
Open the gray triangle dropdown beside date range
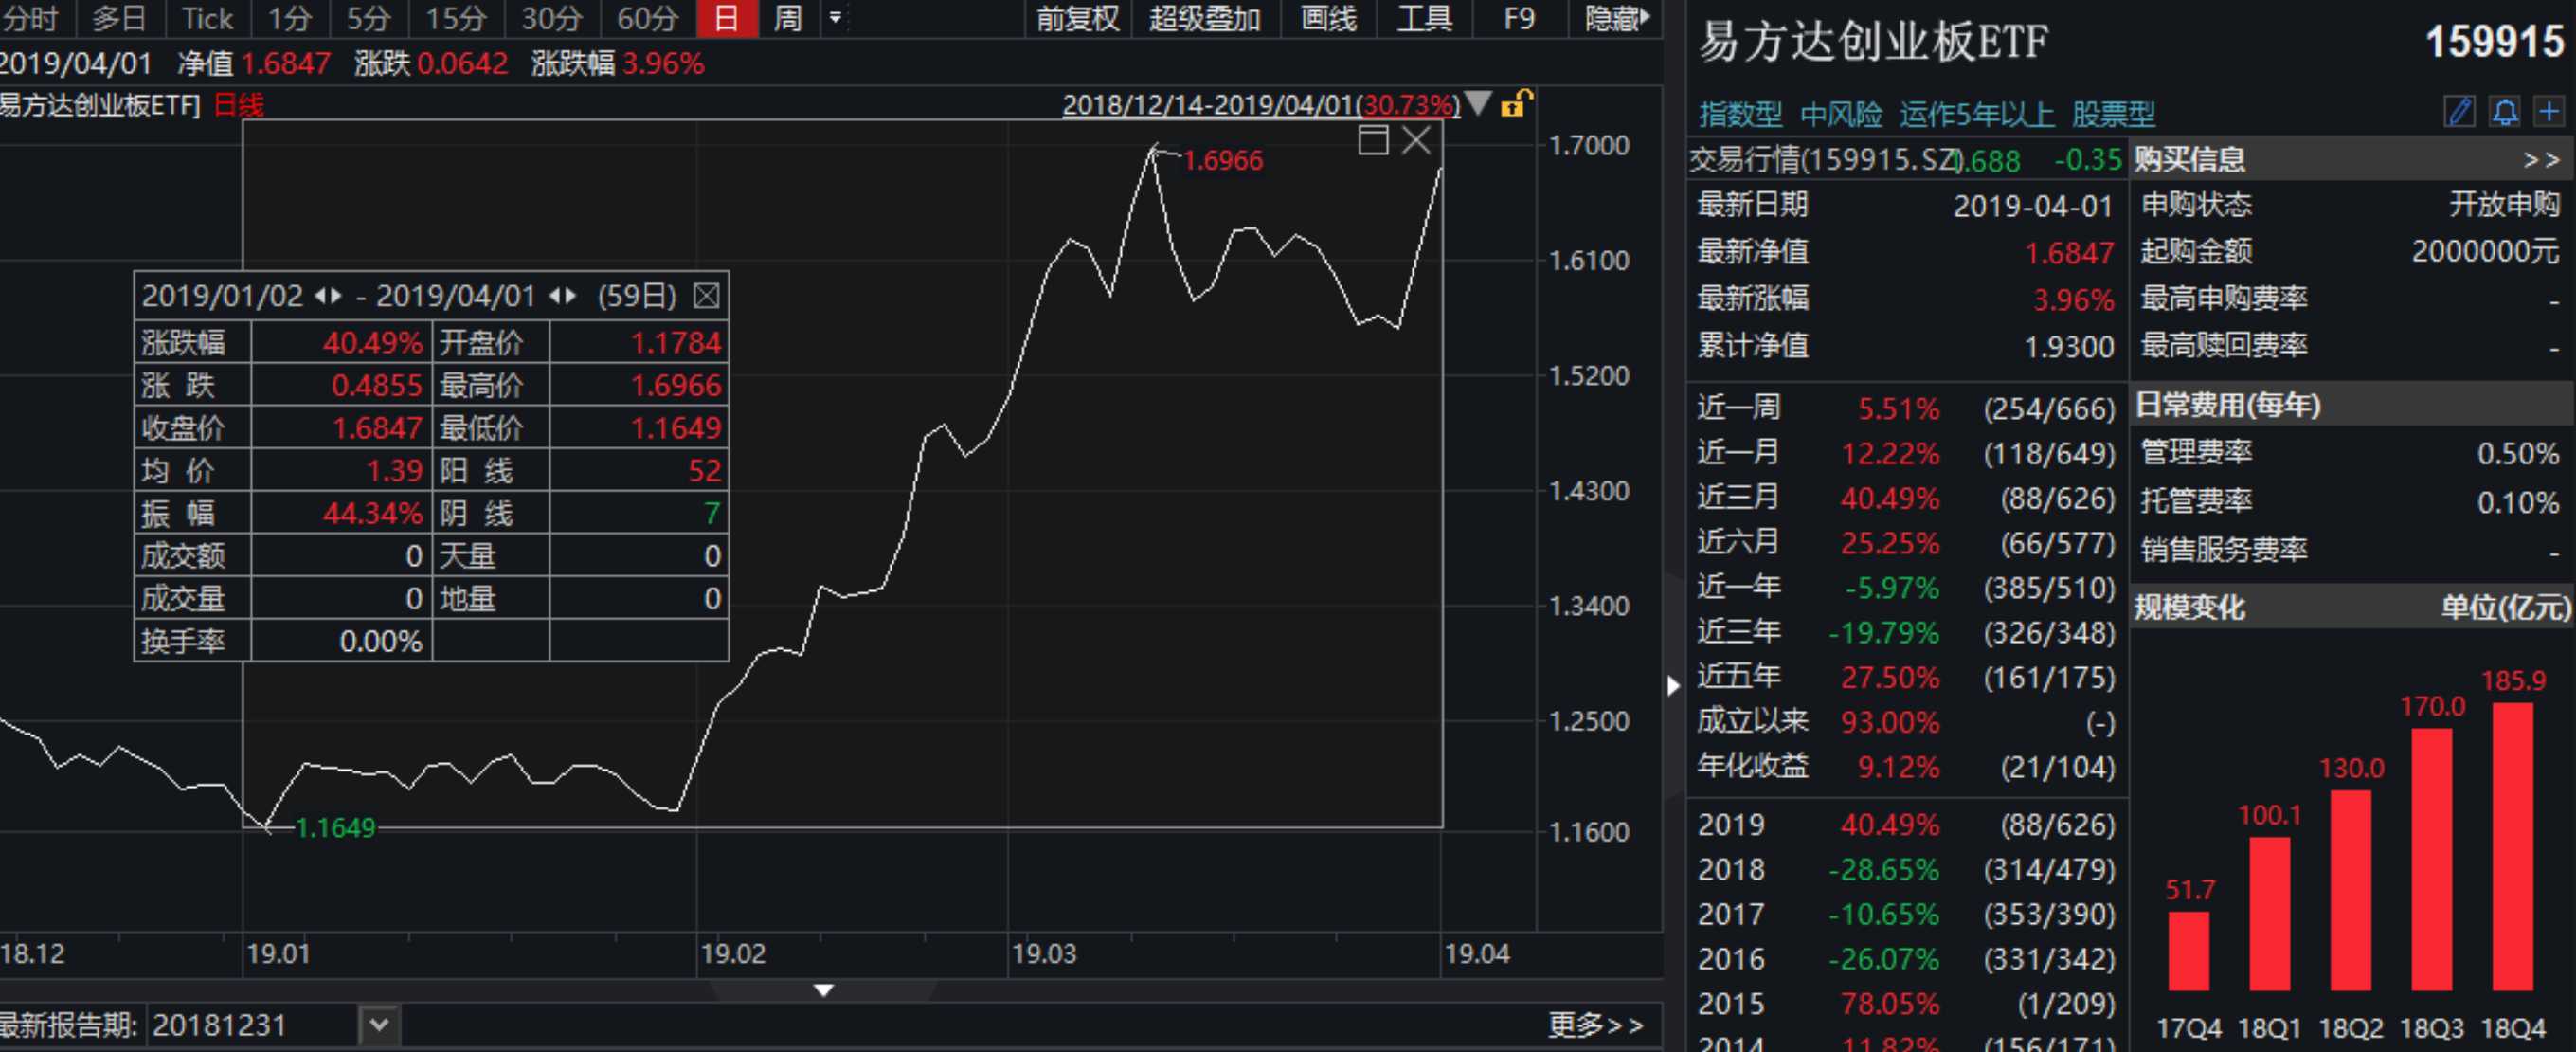1478,103
